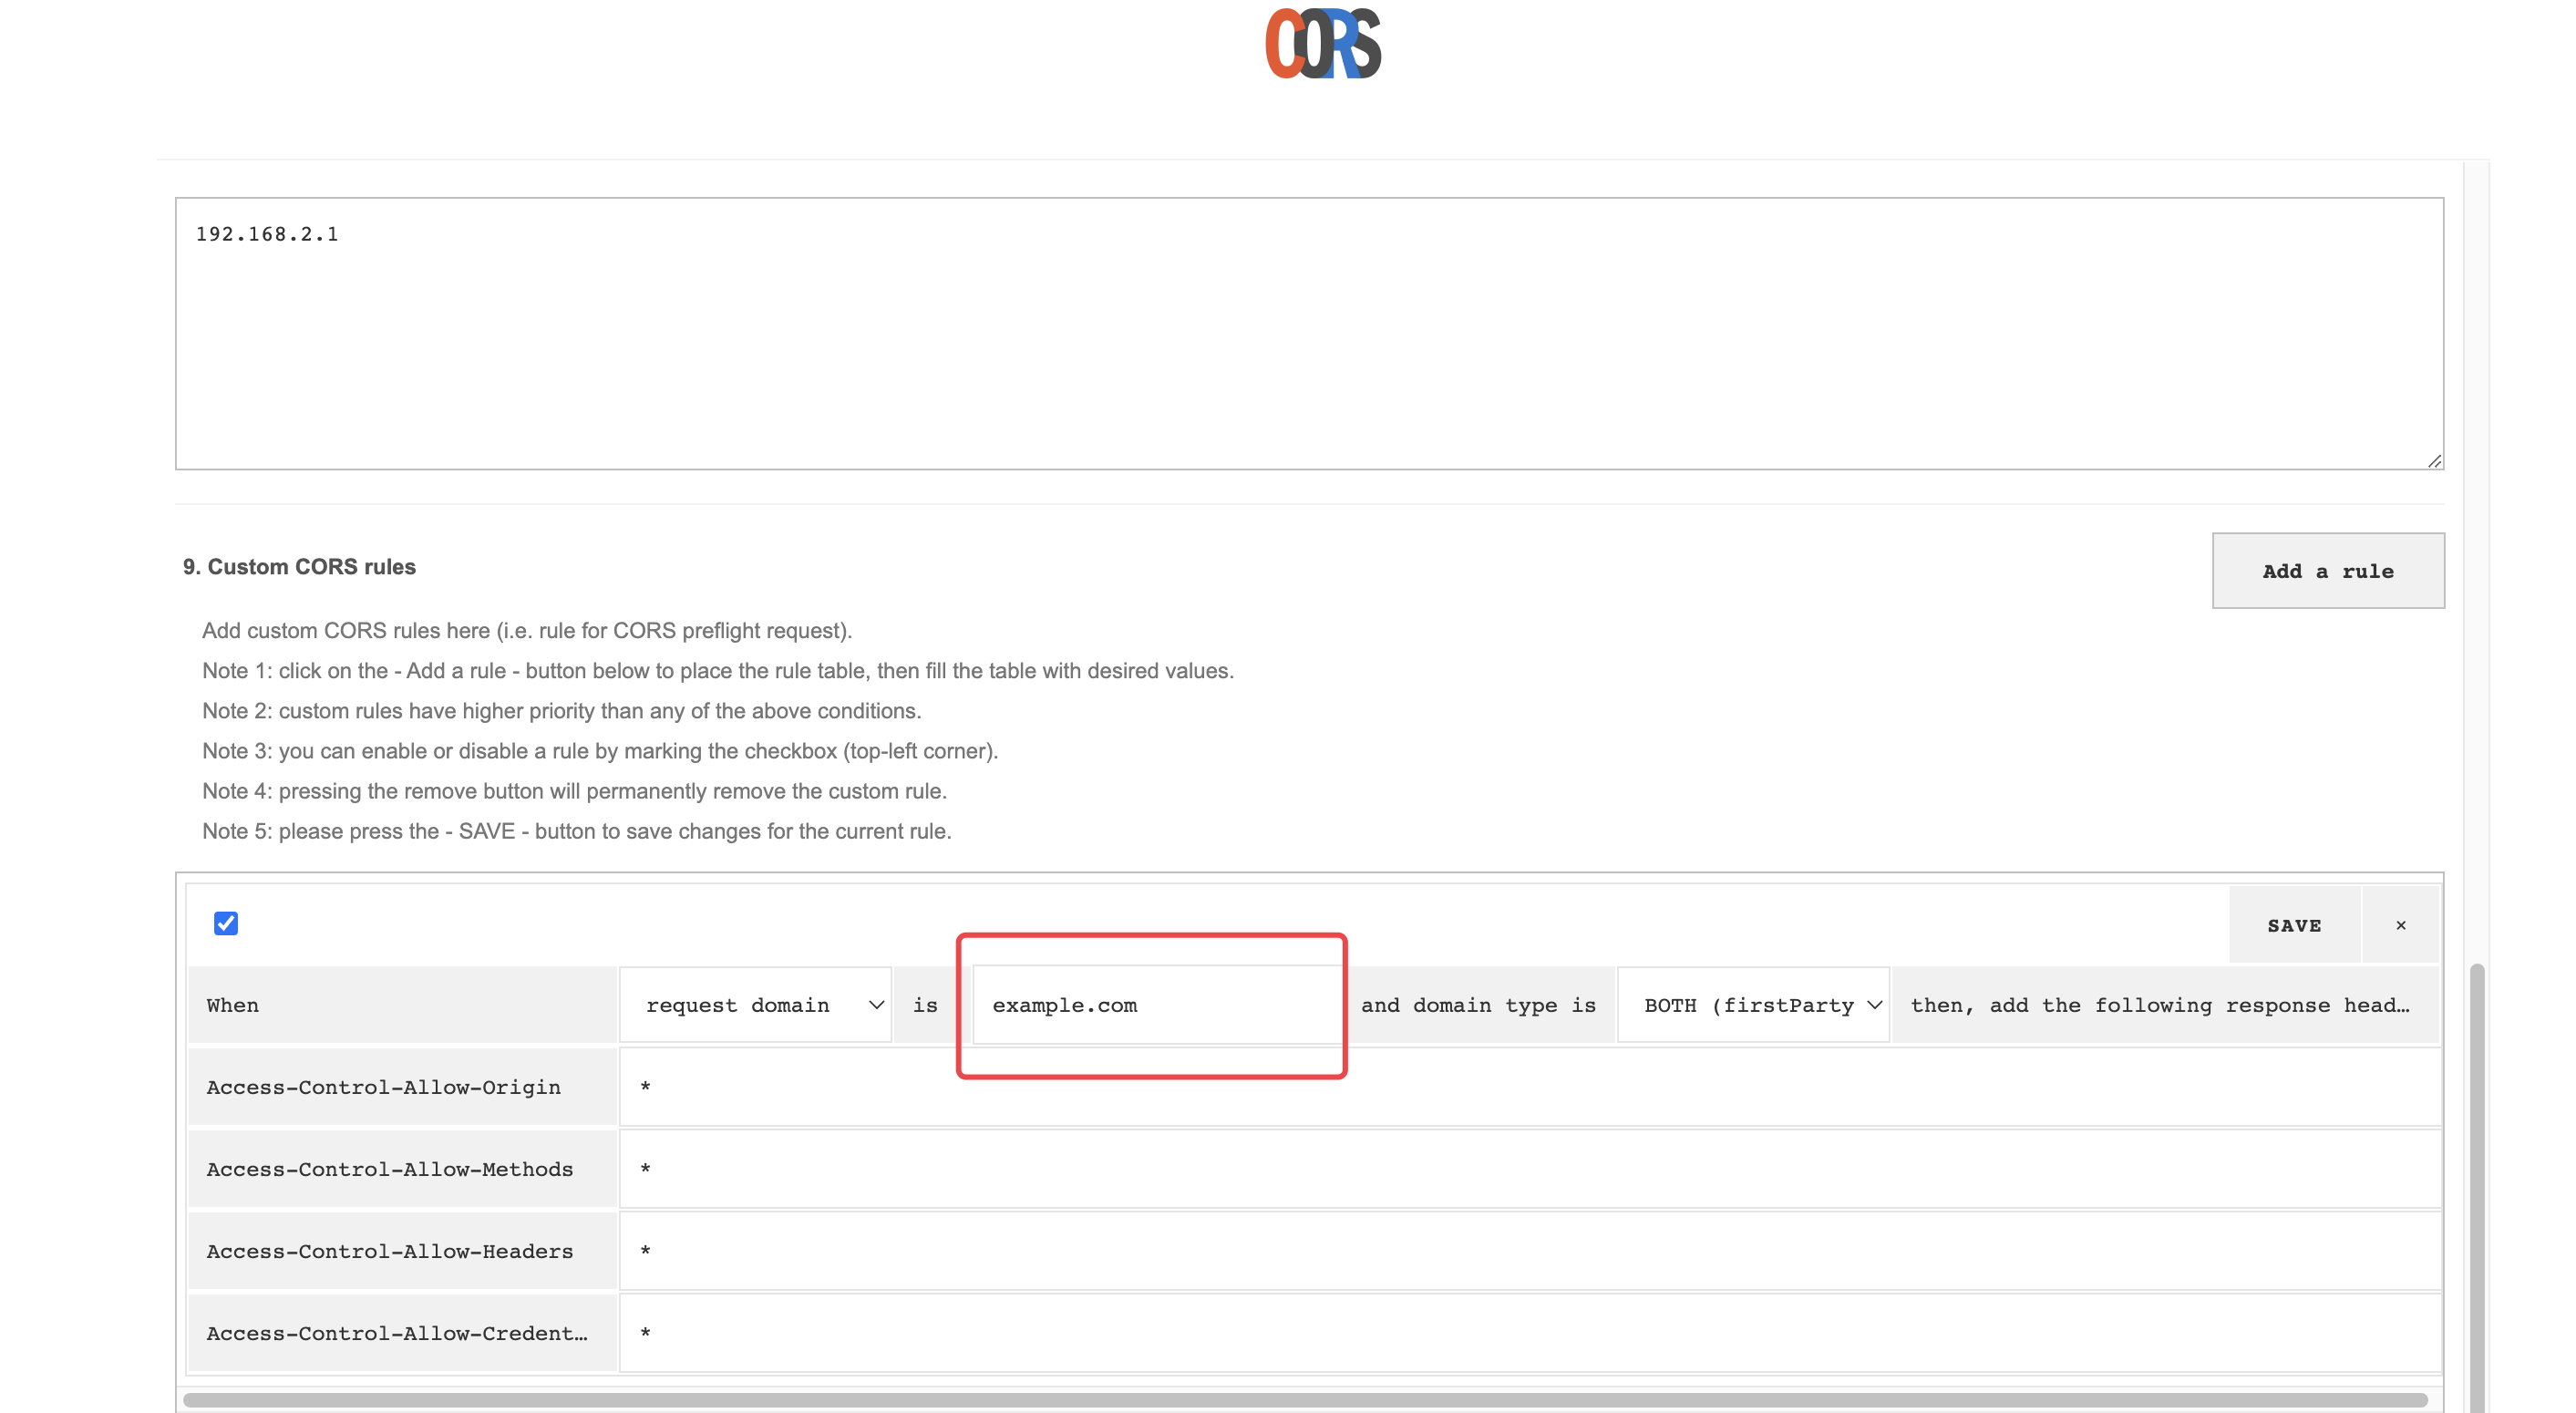Click the IP list textarea containing 192.168.2.1
2576x1413 pixels.
click(1309, 333)
